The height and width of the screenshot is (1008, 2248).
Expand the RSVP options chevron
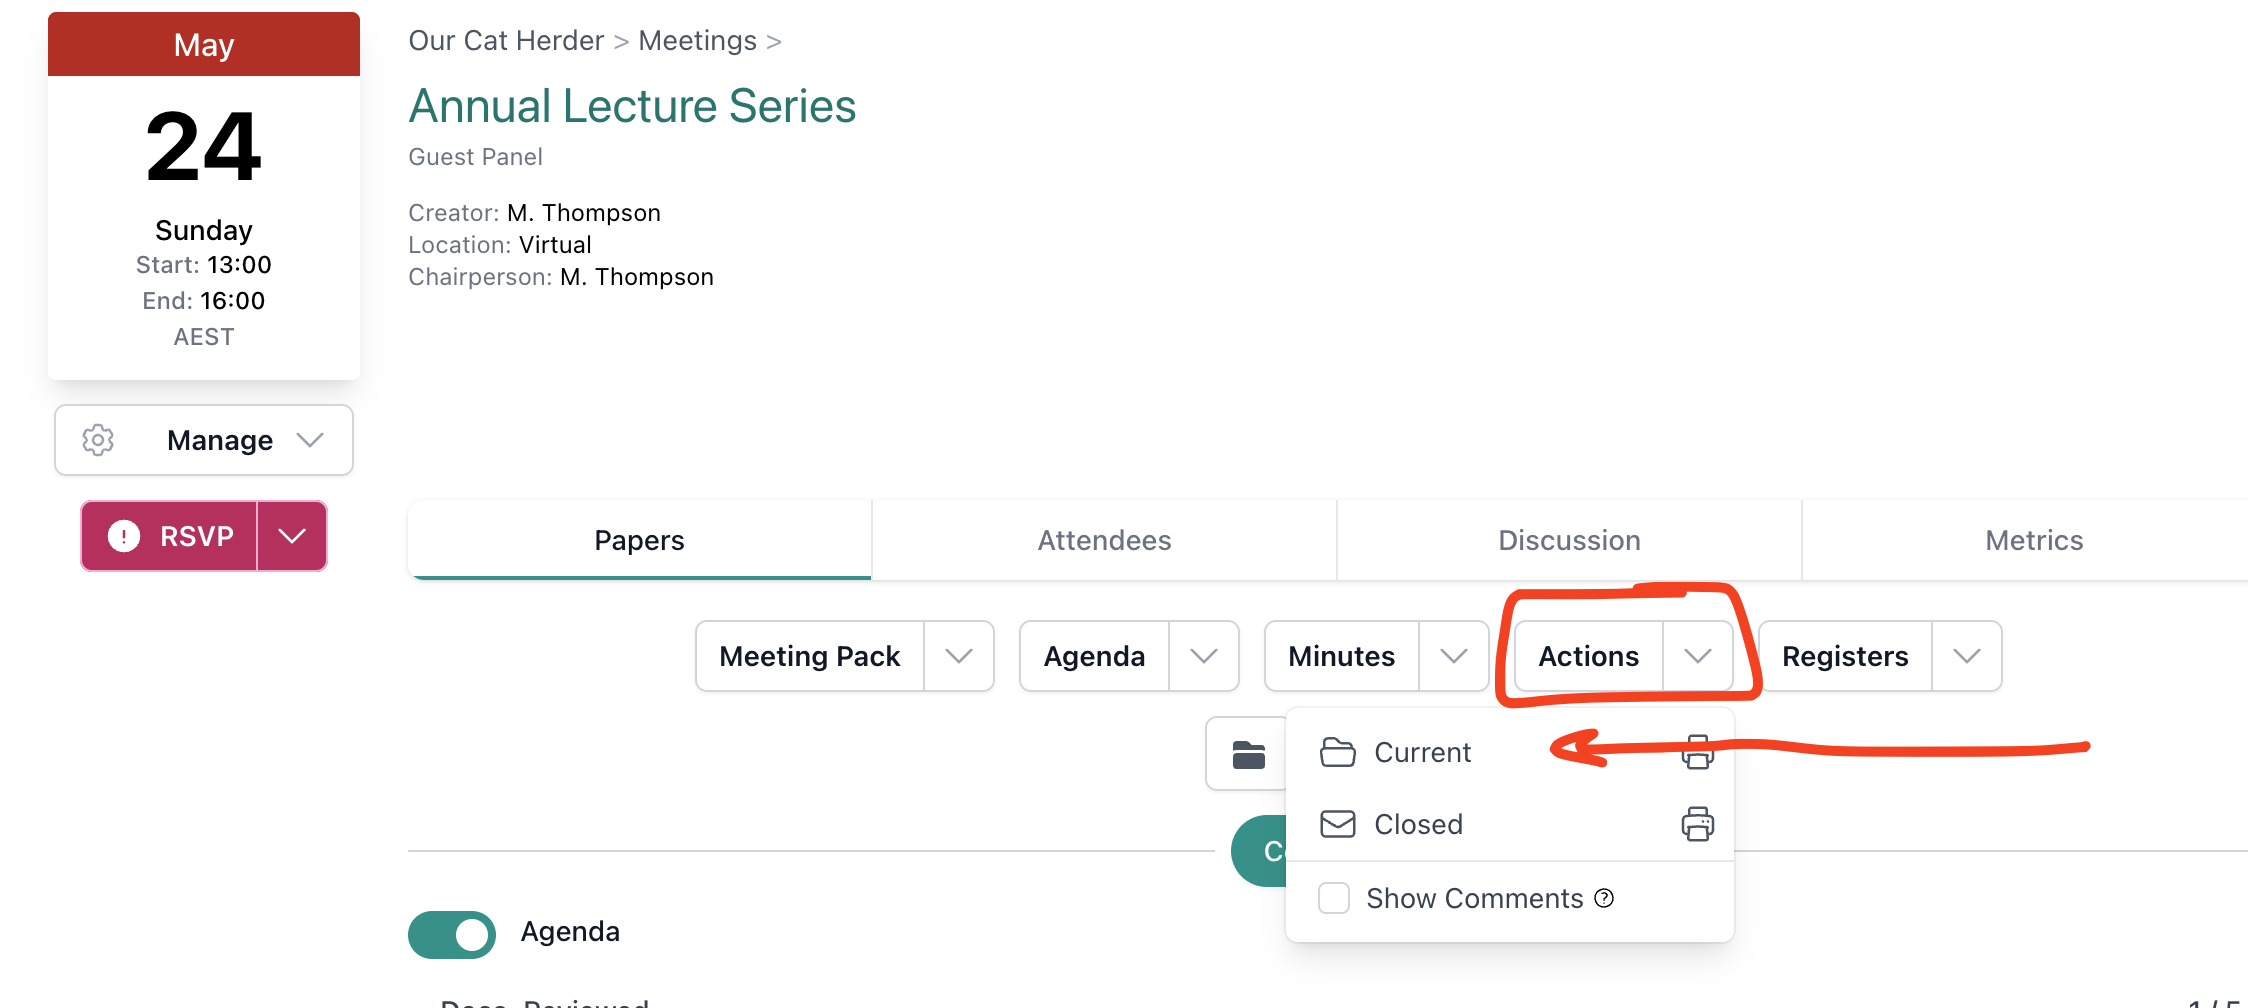(x=291, y=536)
